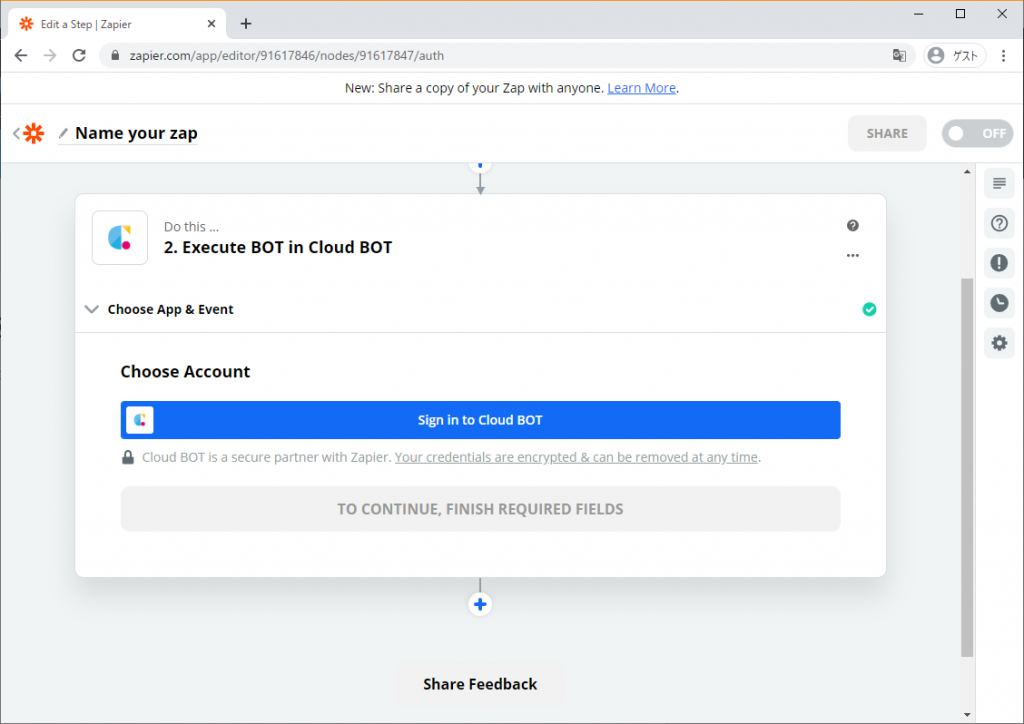Click the Choose Account heading

point(185,371)
